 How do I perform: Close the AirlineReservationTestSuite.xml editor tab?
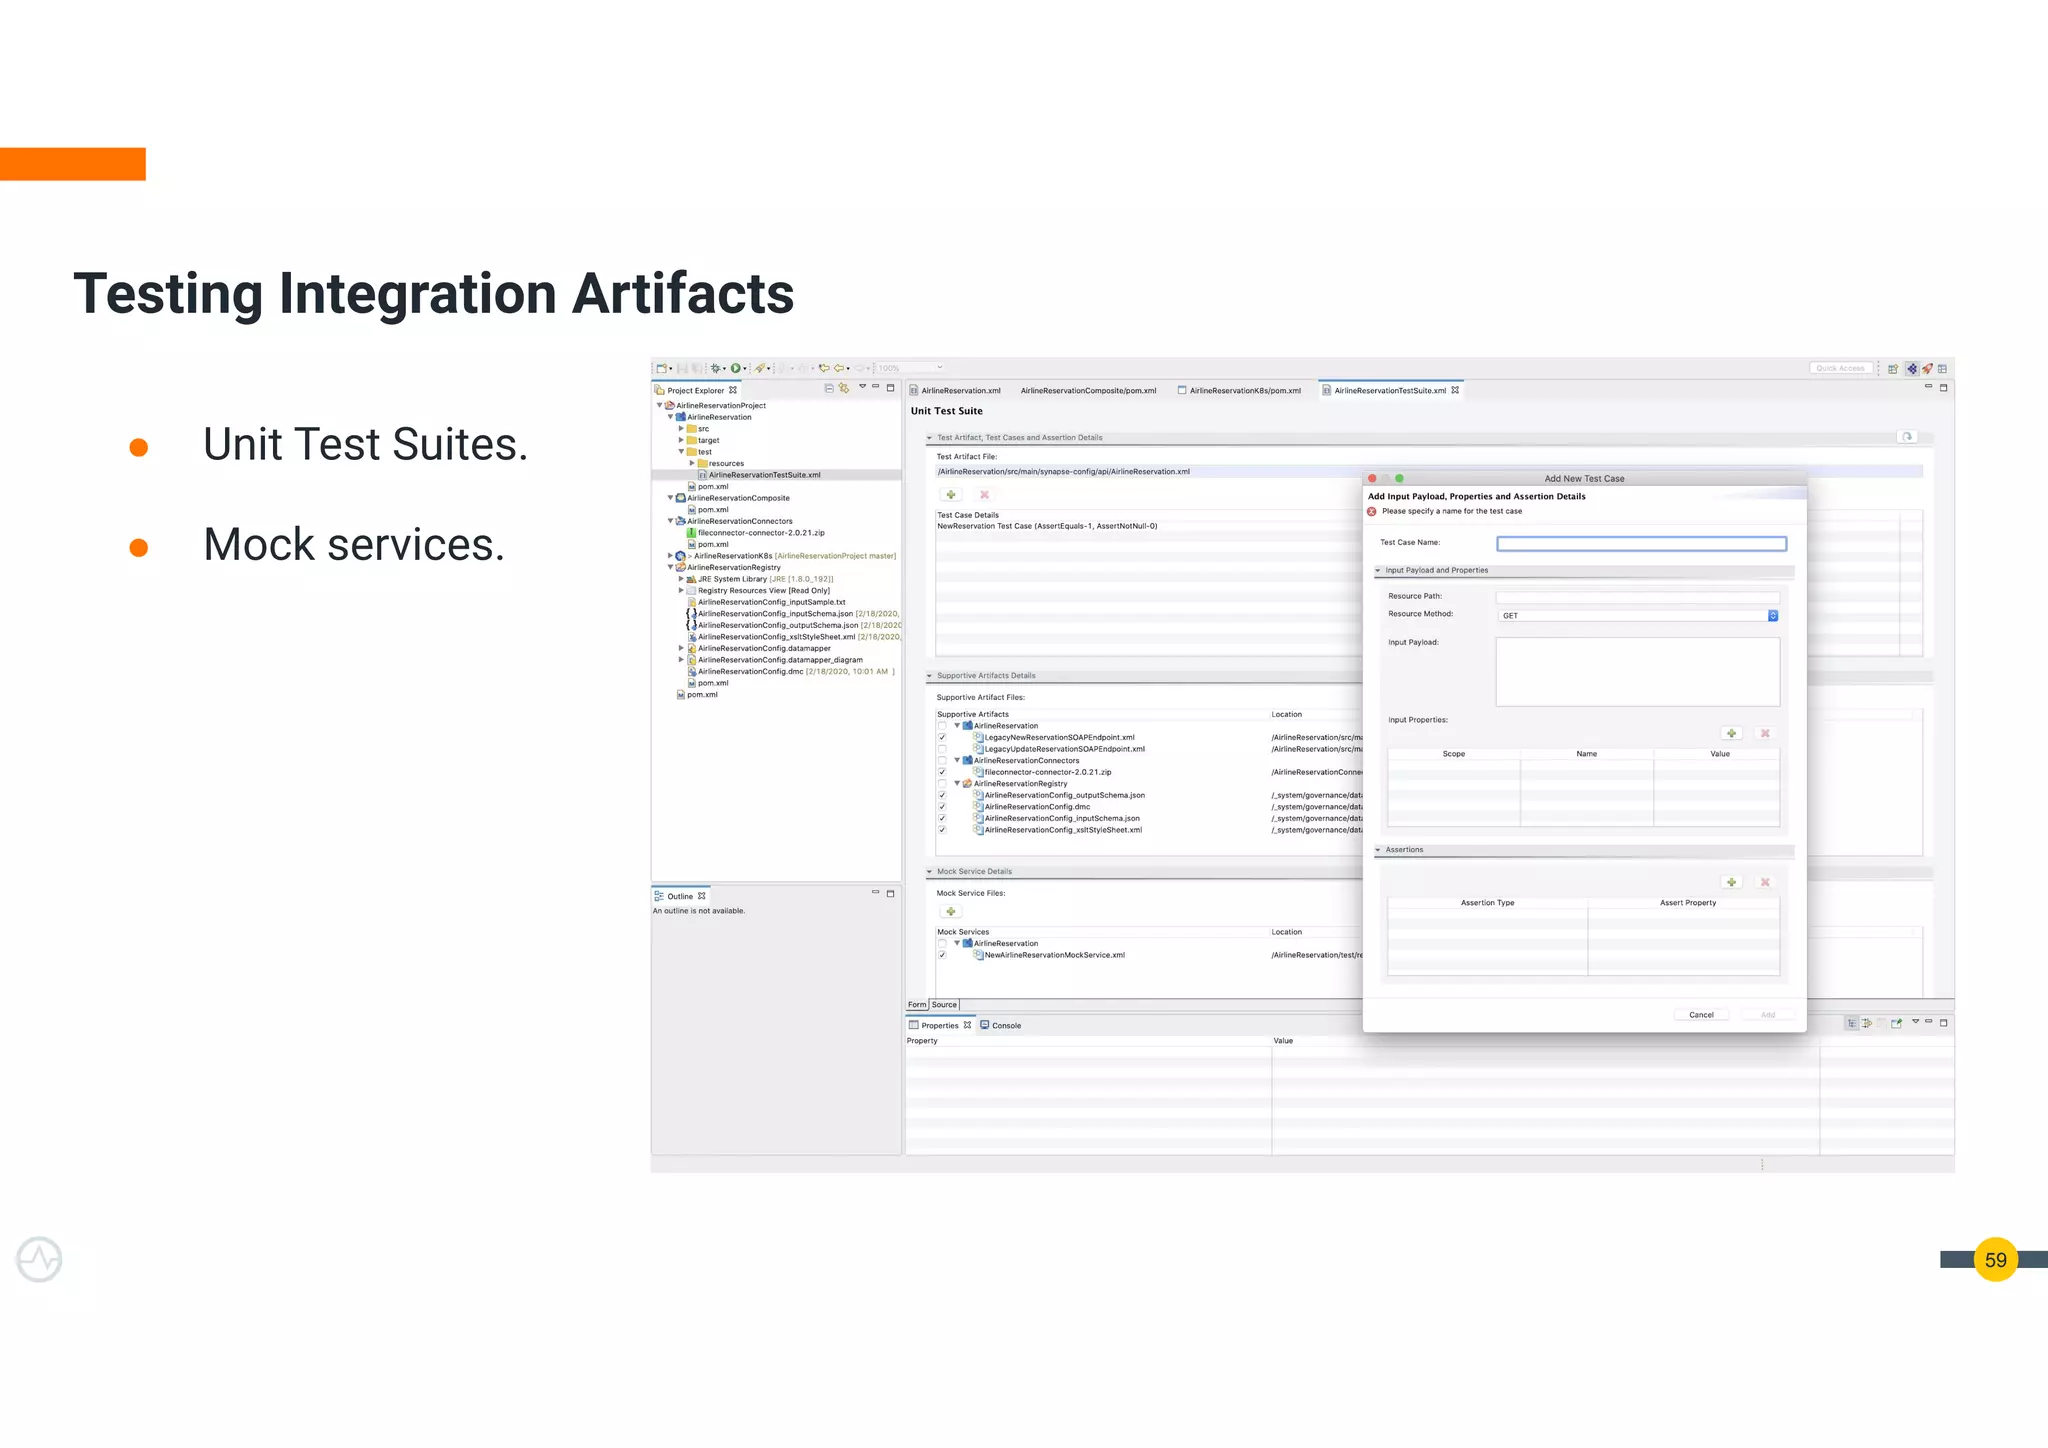point(1455,390)
